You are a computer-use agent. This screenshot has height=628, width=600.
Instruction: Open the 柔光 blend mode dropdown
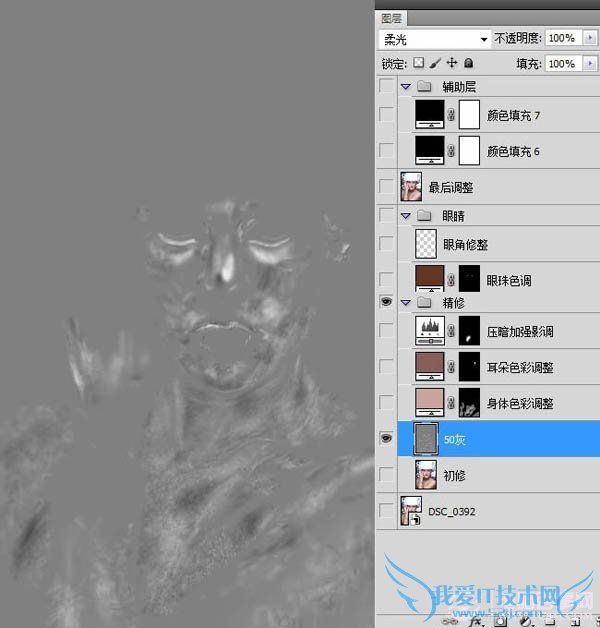[435, 39]
